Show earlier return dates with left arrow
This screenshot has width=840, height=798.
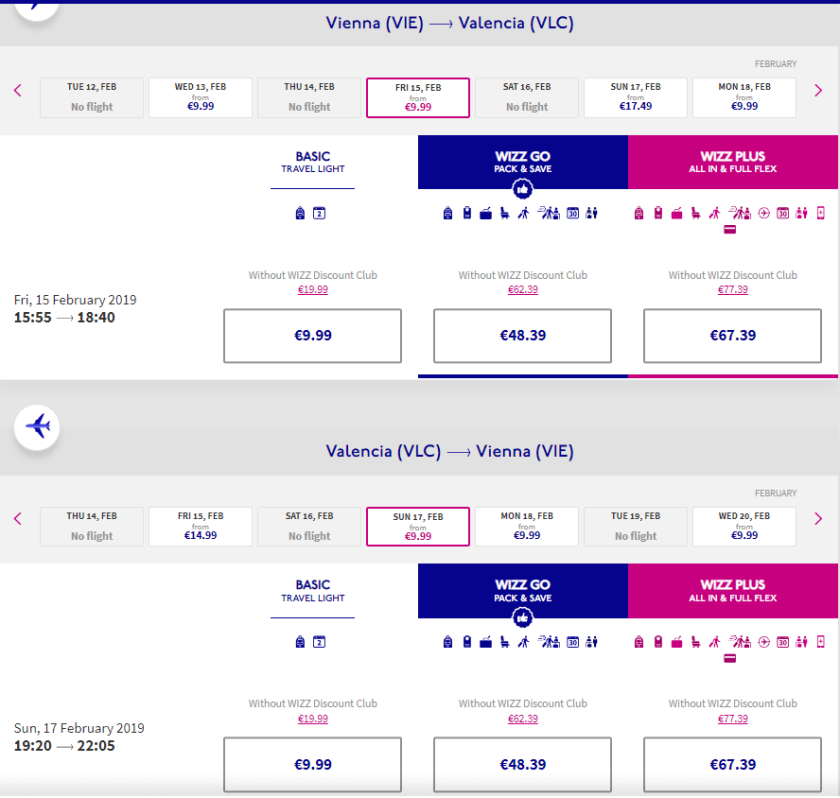(x=17, y=519)
